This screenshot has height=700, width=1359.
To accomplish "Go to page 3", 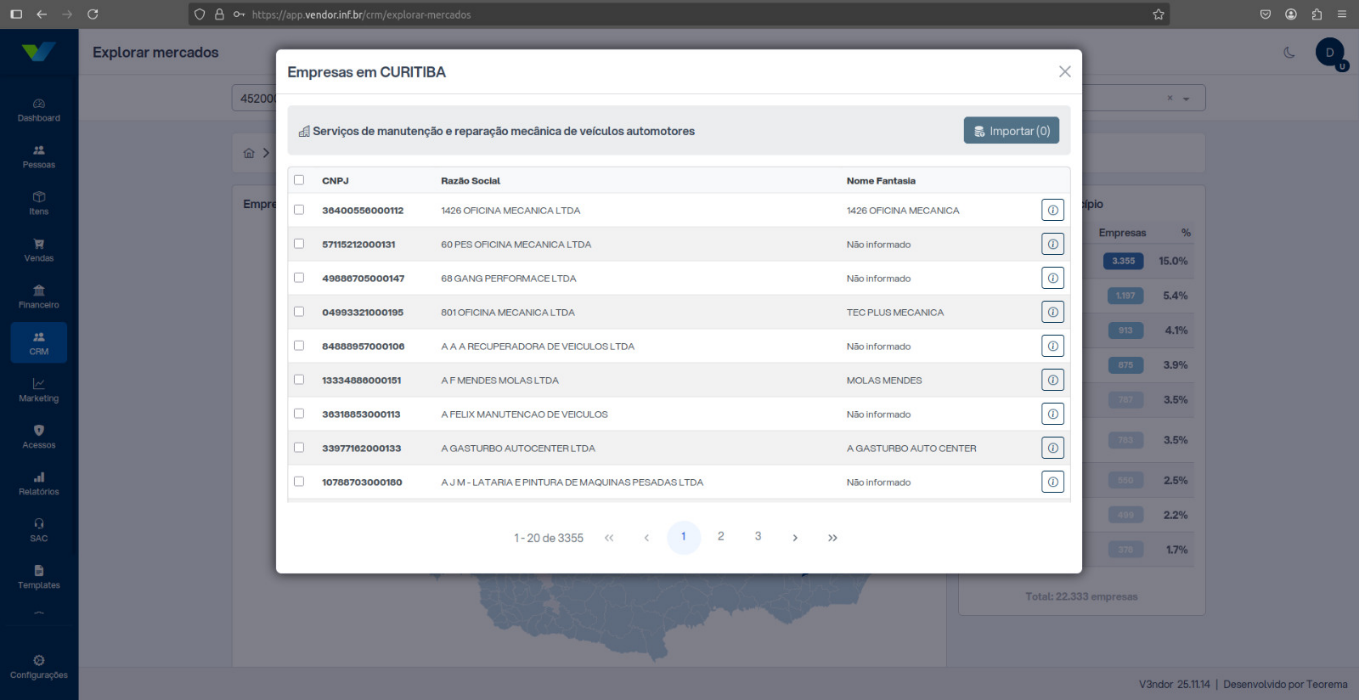I will pos(758,537).
